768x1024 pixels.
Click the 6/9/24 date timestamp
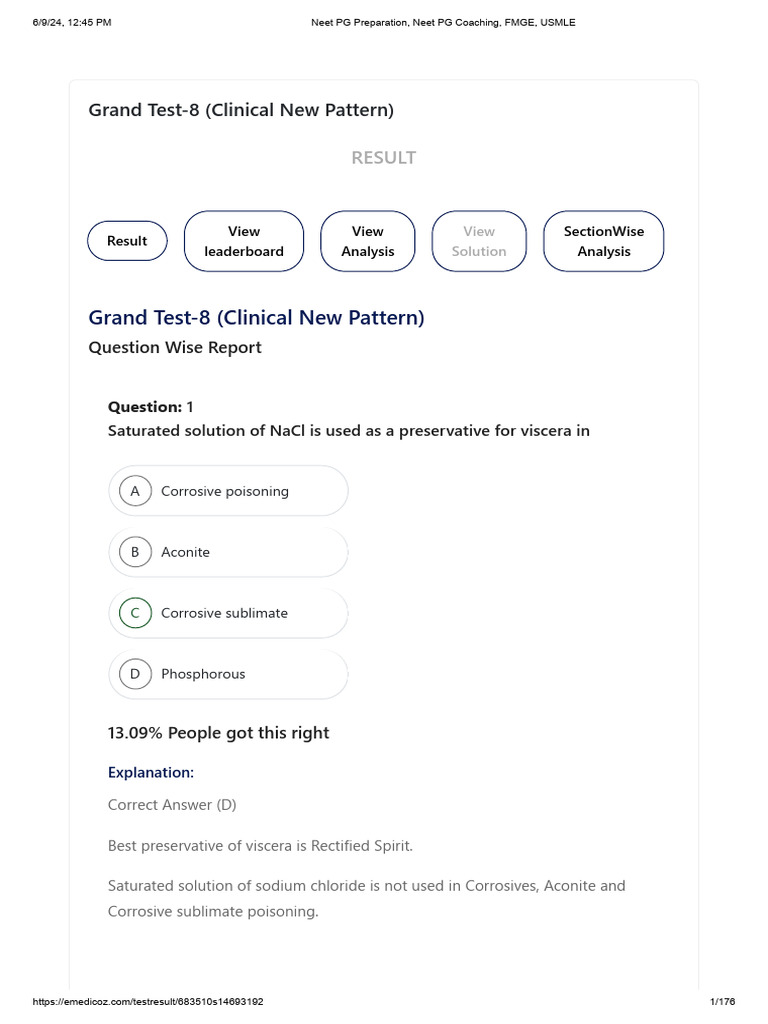click(71, 23)
